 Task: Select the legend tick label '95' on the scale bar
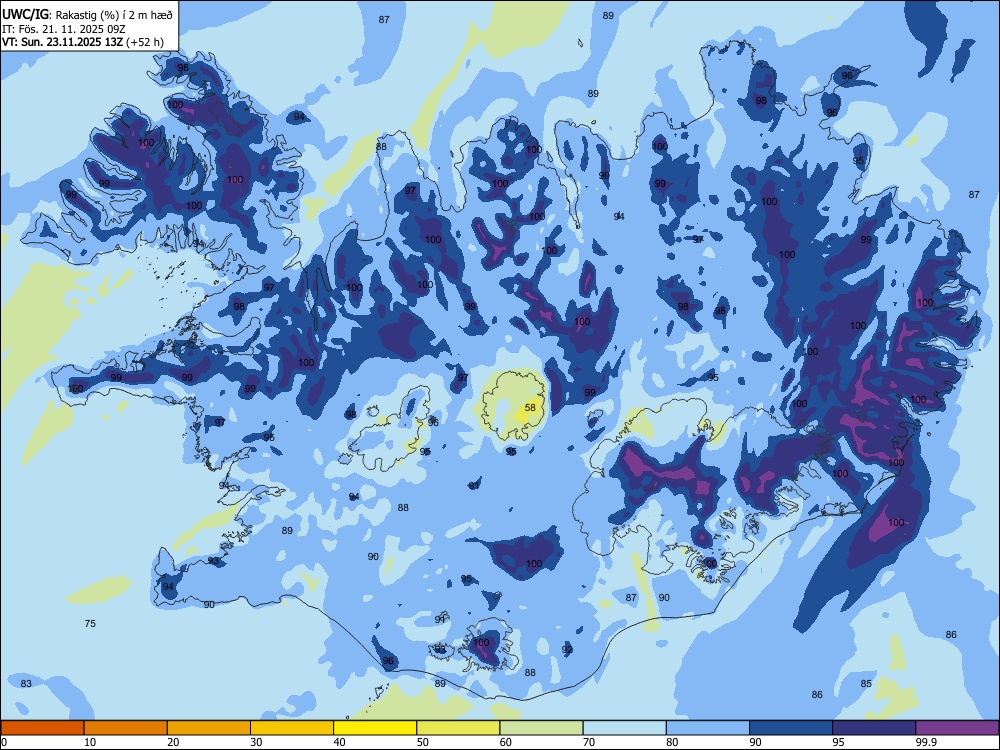[x=838, y=742]
